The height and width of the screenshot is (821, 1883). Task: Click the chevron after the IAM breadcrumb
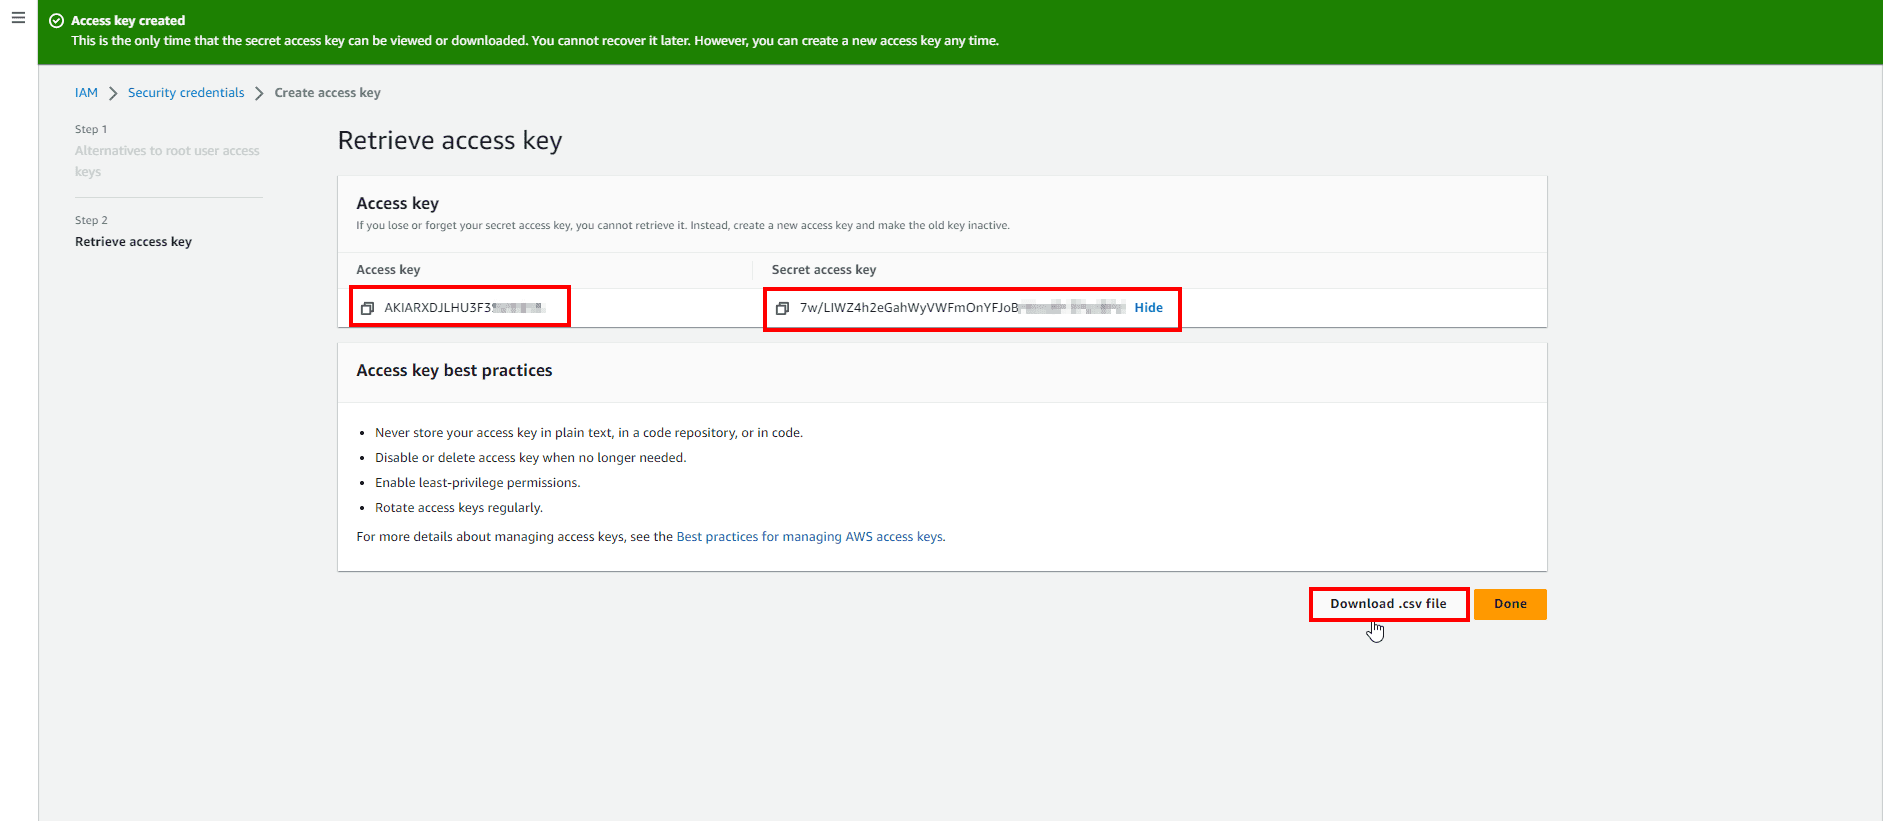113,93
